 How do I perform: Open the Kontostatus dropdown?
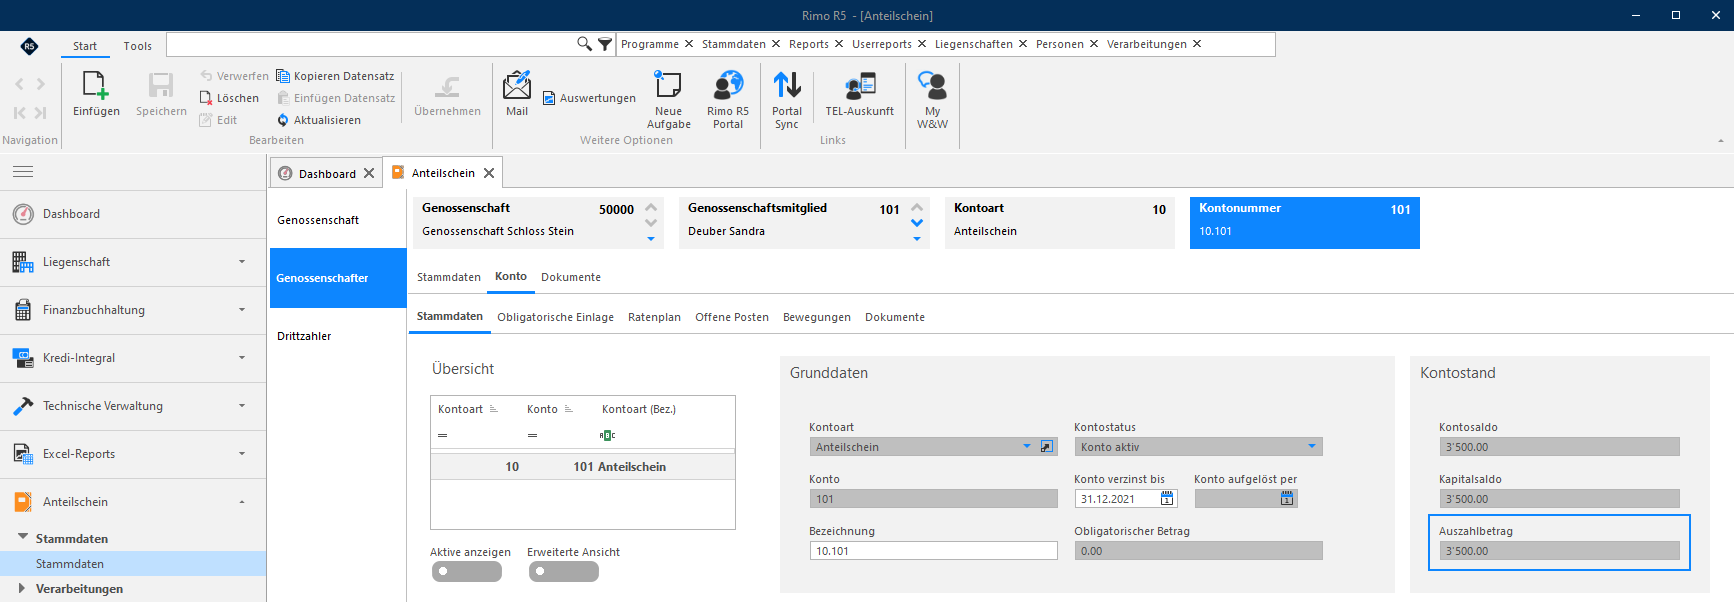pyautogui.click(x=1312, y=447)
